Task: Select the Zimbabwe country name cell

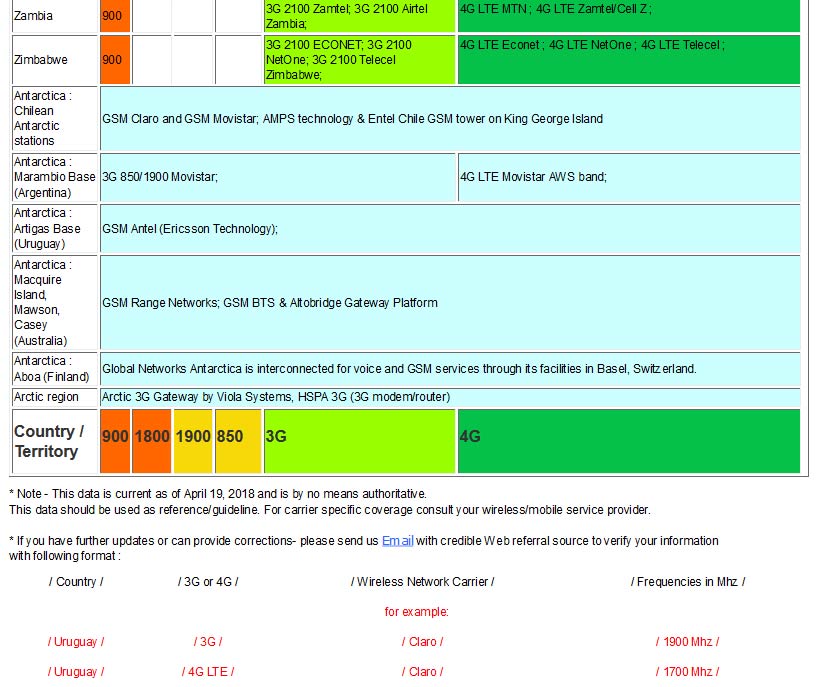Action: (x=55, y=60)
